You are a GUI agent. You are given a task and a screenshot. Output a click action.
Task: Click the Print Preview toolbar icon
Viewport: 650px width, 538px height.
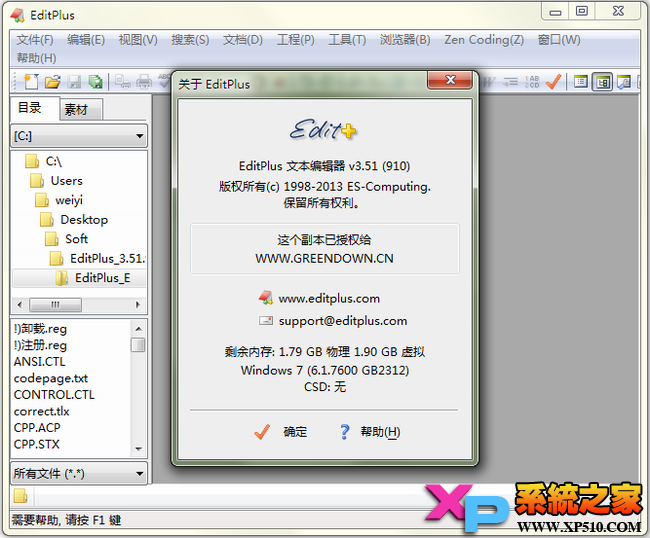pos(123,82)
